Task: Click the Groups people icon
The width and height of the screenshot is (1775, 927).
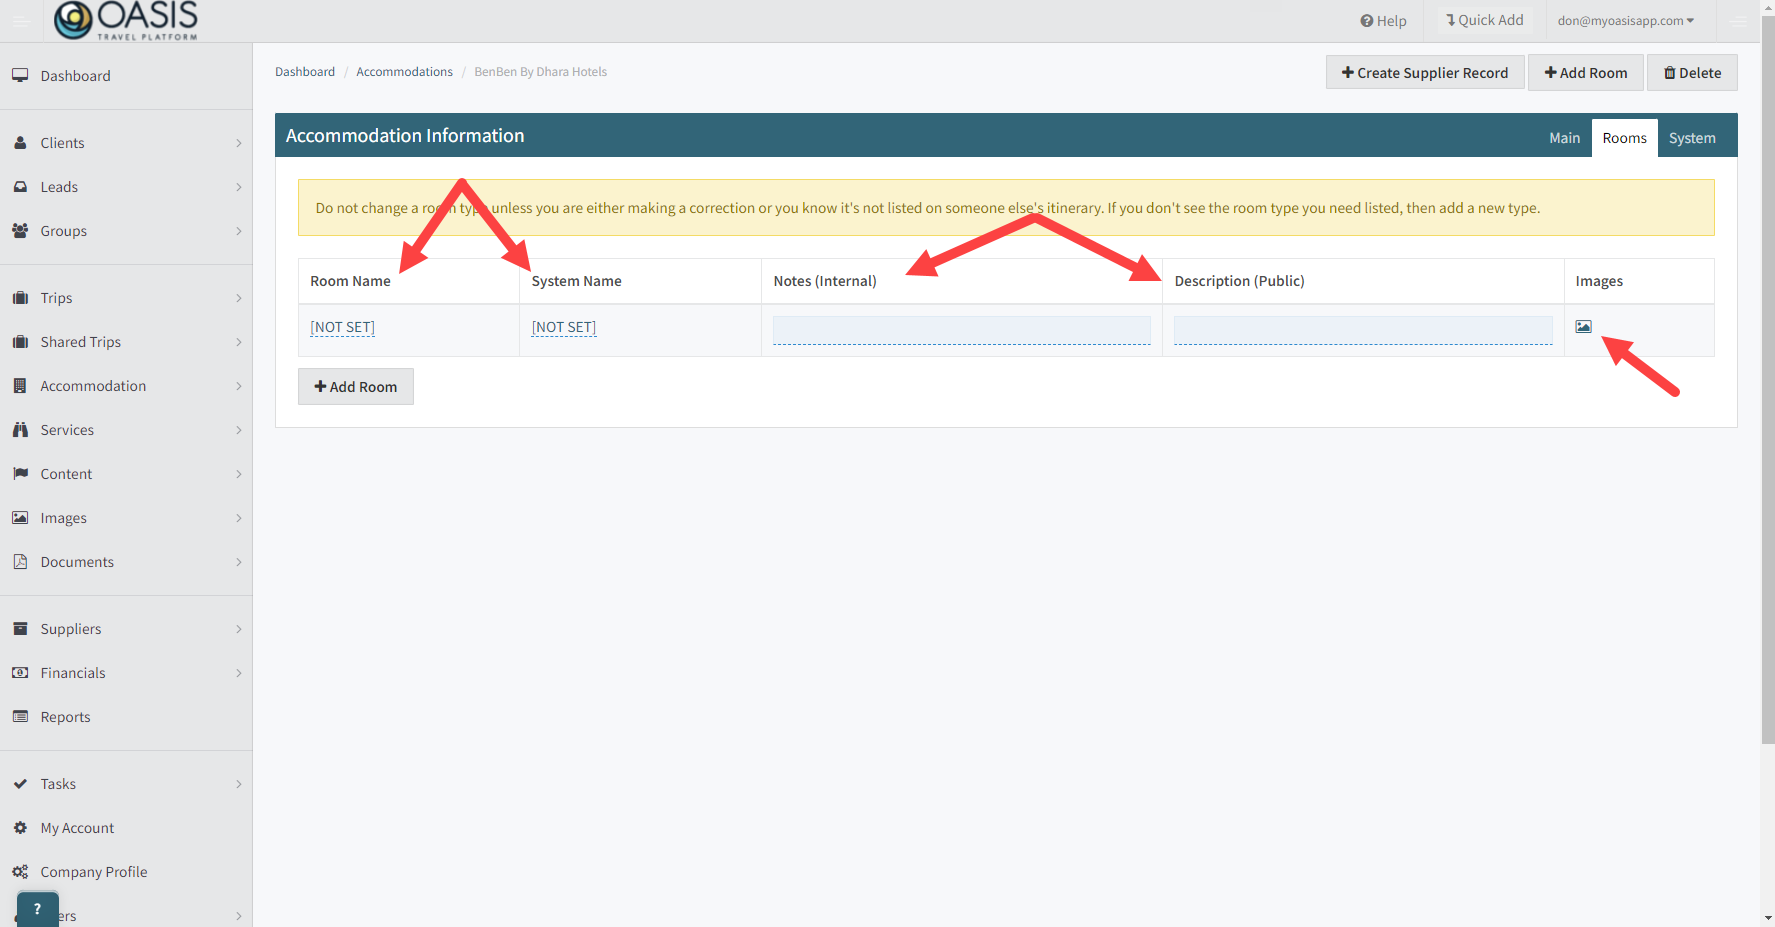Action: (20, 231)
